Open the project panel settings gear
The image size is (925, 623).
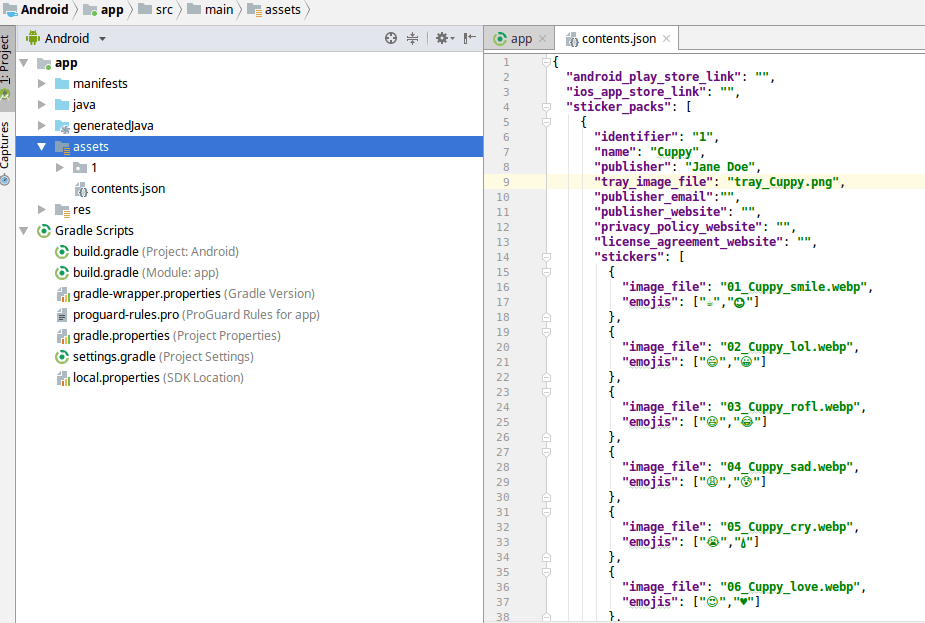point(444,38)
